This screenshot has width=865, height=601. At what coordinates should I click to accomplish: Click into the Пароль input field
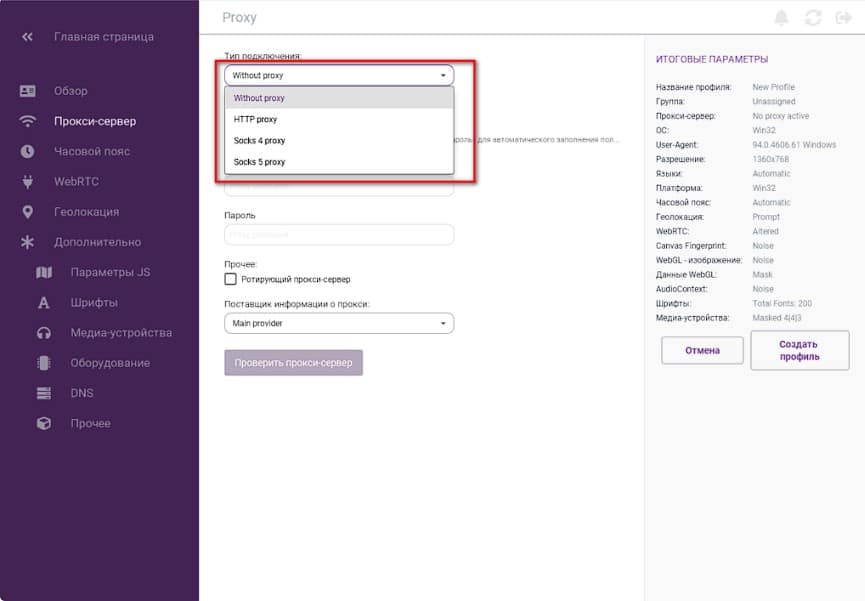click(x=338, y=235)
